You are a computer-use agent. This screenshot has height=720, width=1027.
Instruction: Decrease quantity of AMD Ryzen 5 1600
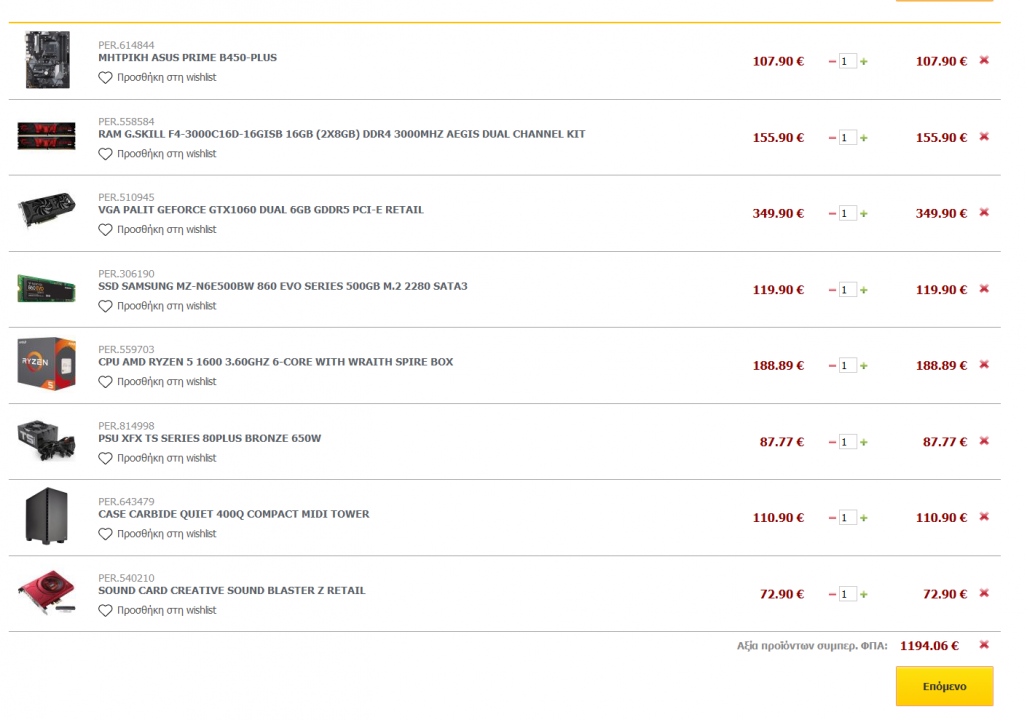(x=832, y=366)
